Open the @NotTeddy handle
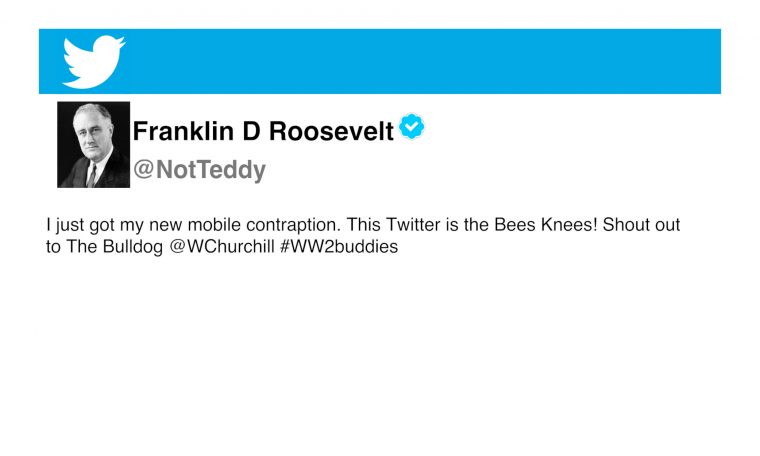This screenshot has height=456, width=760. [199, 170]
